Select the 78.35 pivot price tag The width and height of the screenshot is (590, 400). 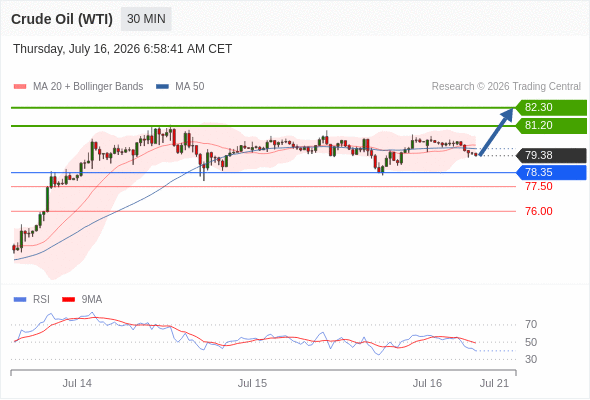pos(551,172)
